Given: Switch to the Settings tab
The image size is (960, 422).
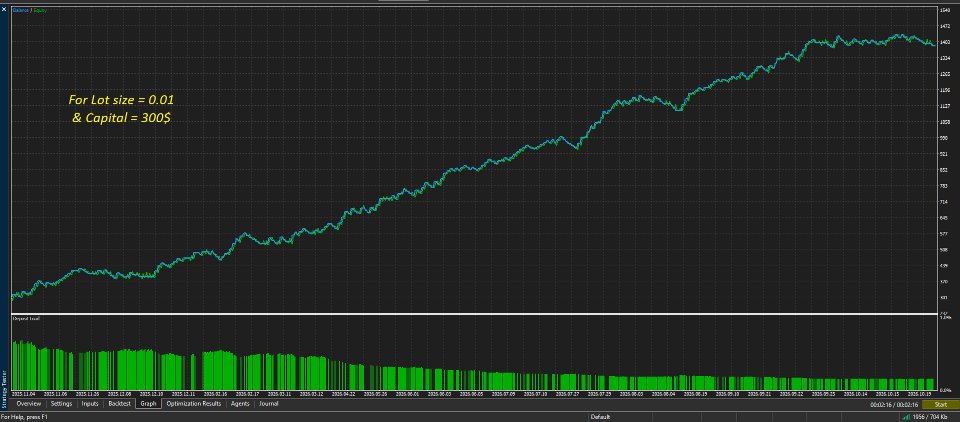Looking at the screenshot, I should (61, 404).
